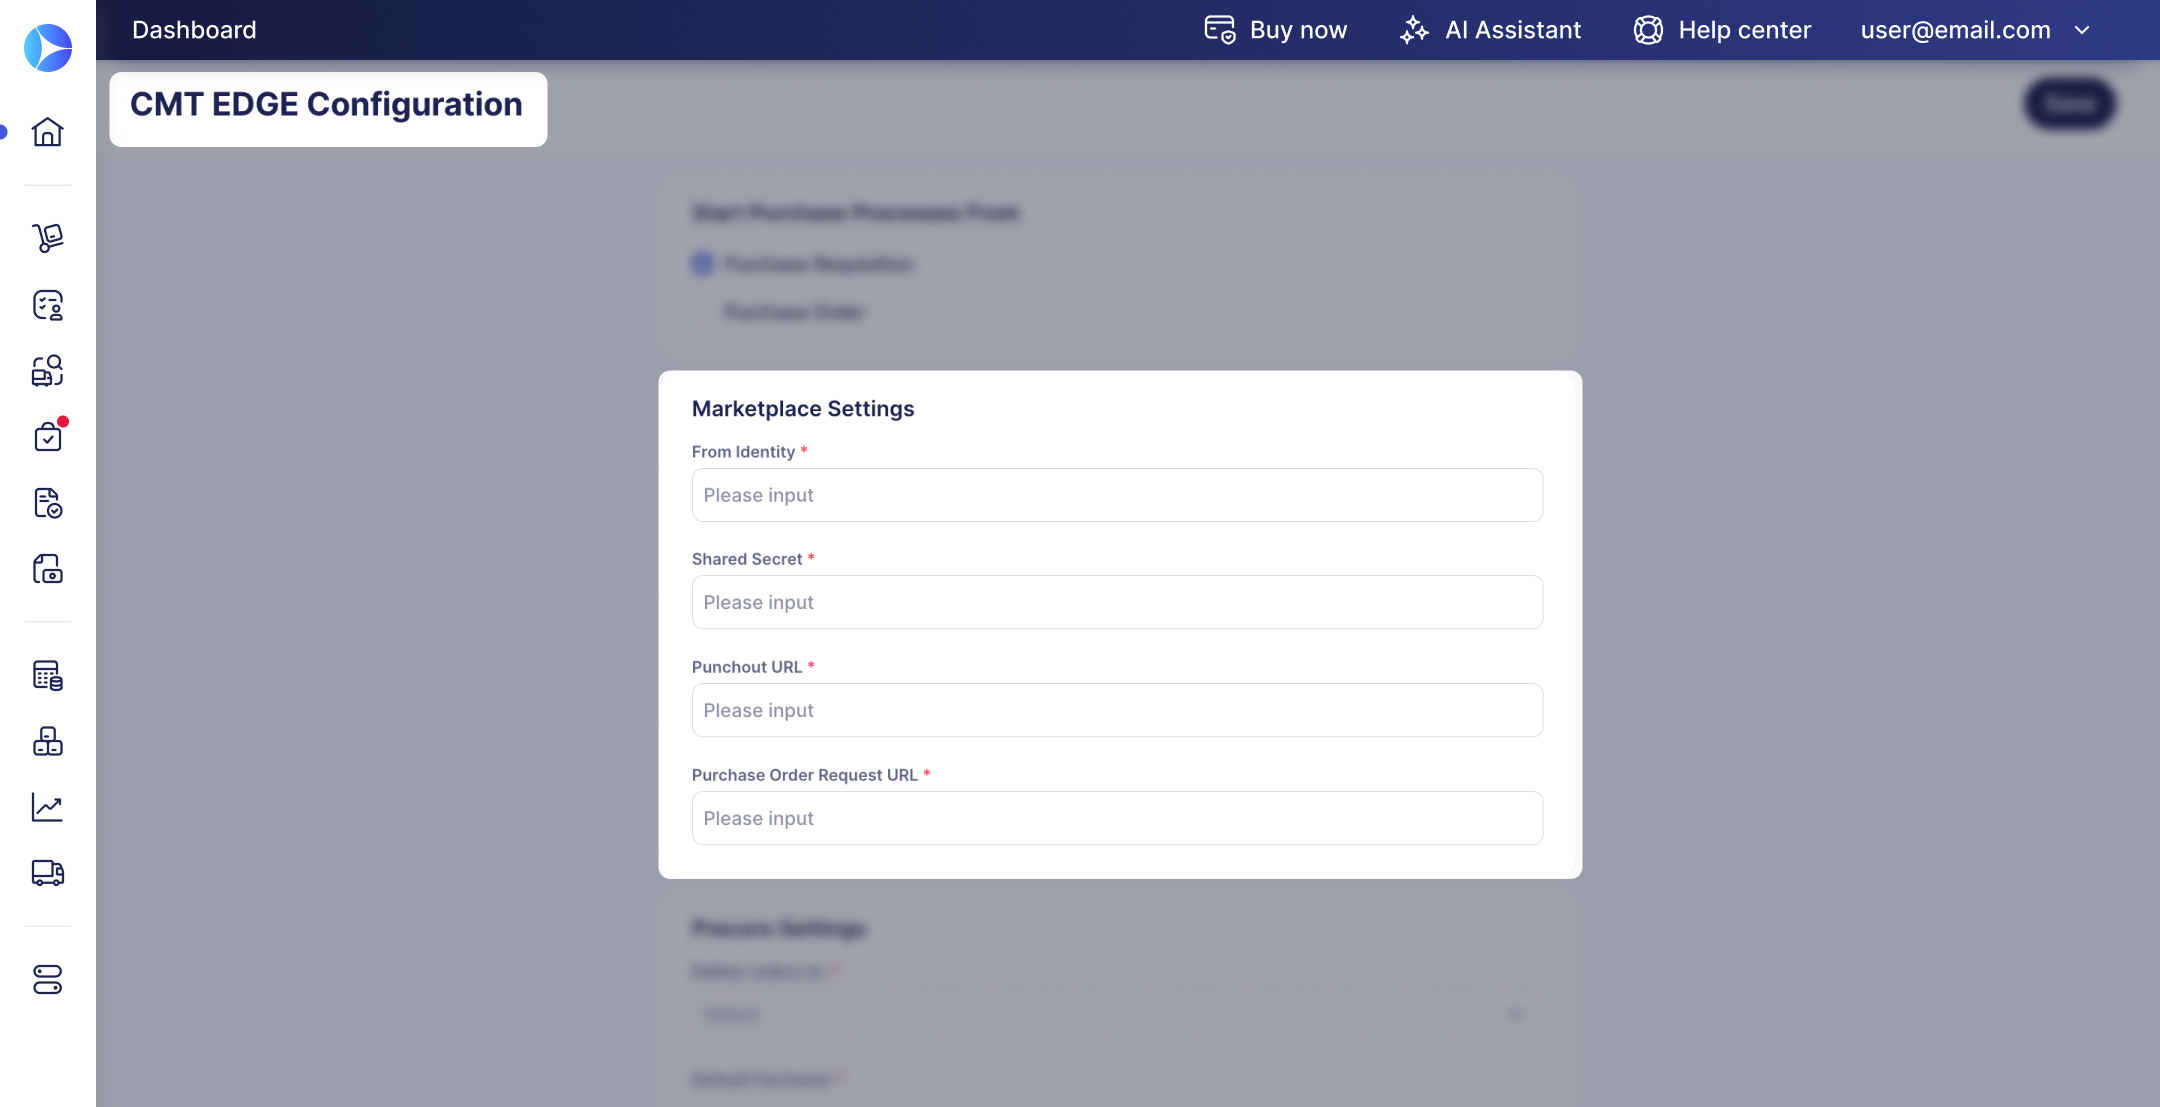Expand the user@email.com account chevron
The width and height of the screenshot is (2160, 1107).
[2082, 30]
